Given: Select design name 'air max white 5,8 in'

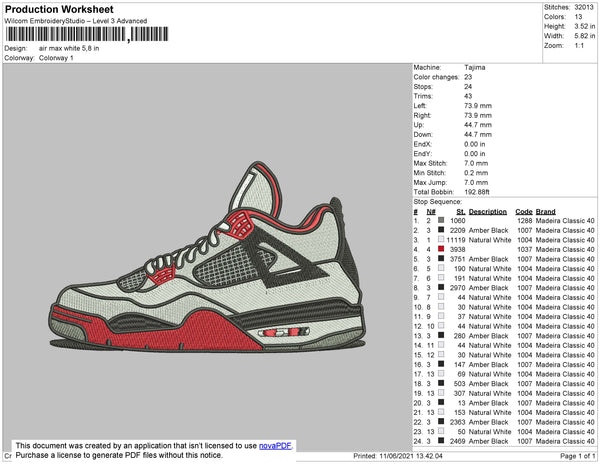Looking at the screenshot, I should click(x=69, y=49).
